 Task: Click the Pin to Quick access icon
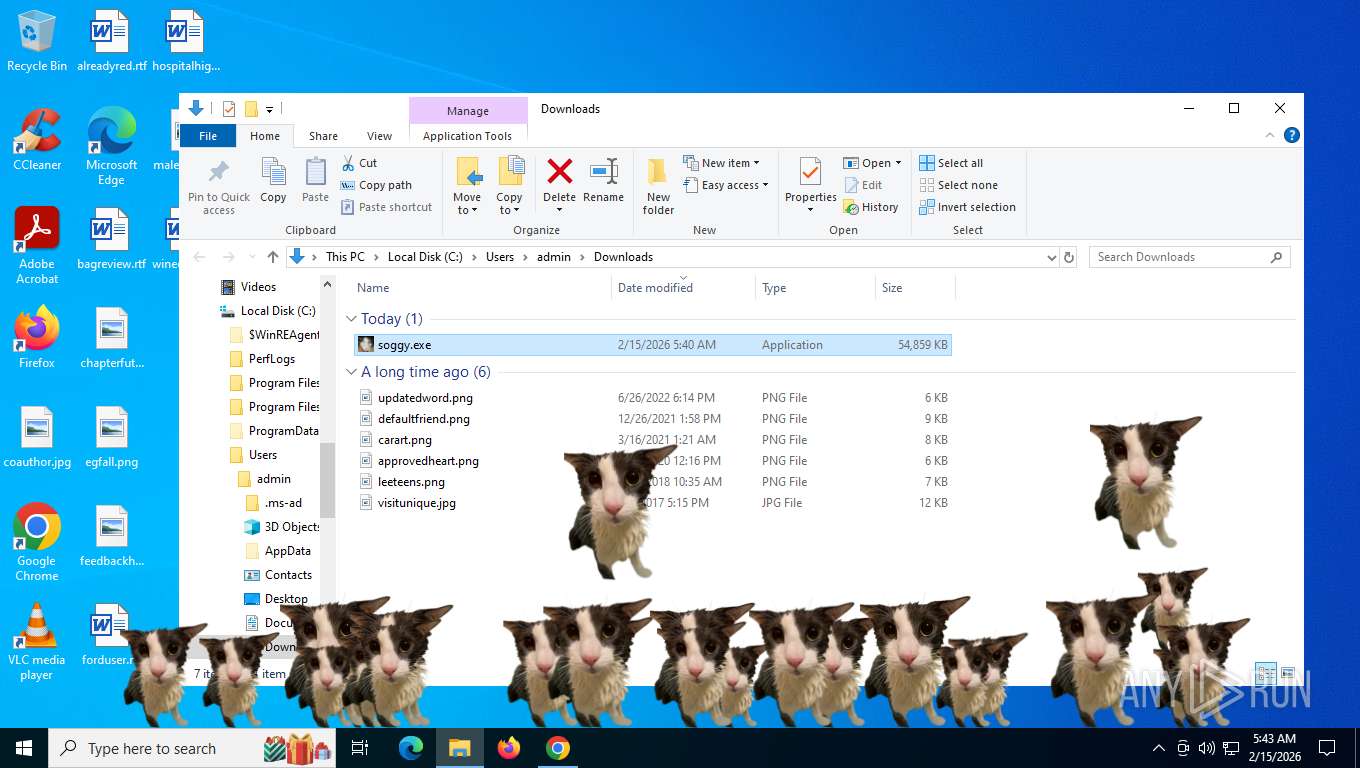click(218, 186)
